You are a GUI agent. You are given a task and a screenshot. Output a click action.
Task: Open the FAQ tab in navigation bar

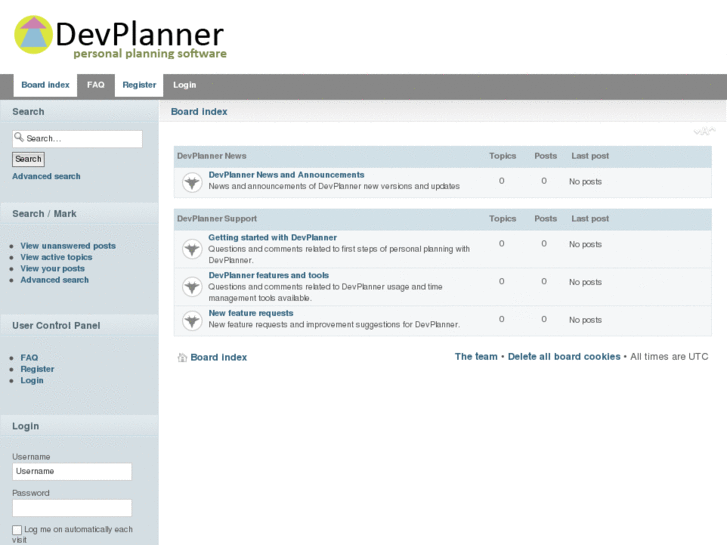[96, 85]
